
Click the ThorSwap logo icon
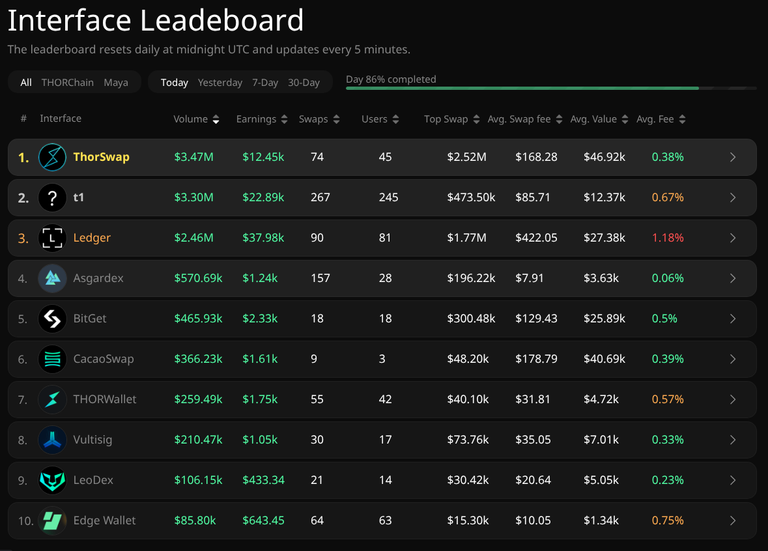52,157
